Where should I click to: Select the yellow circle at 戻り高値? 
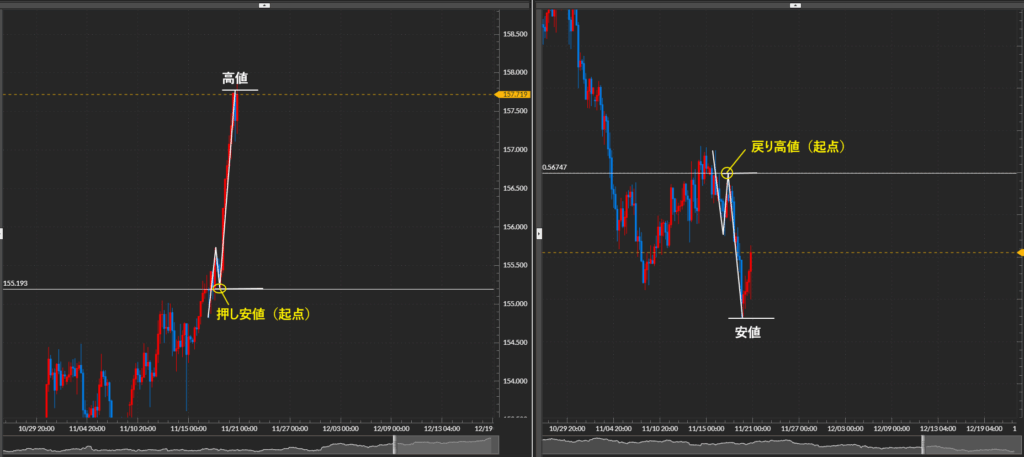click(x=728, y=173)
